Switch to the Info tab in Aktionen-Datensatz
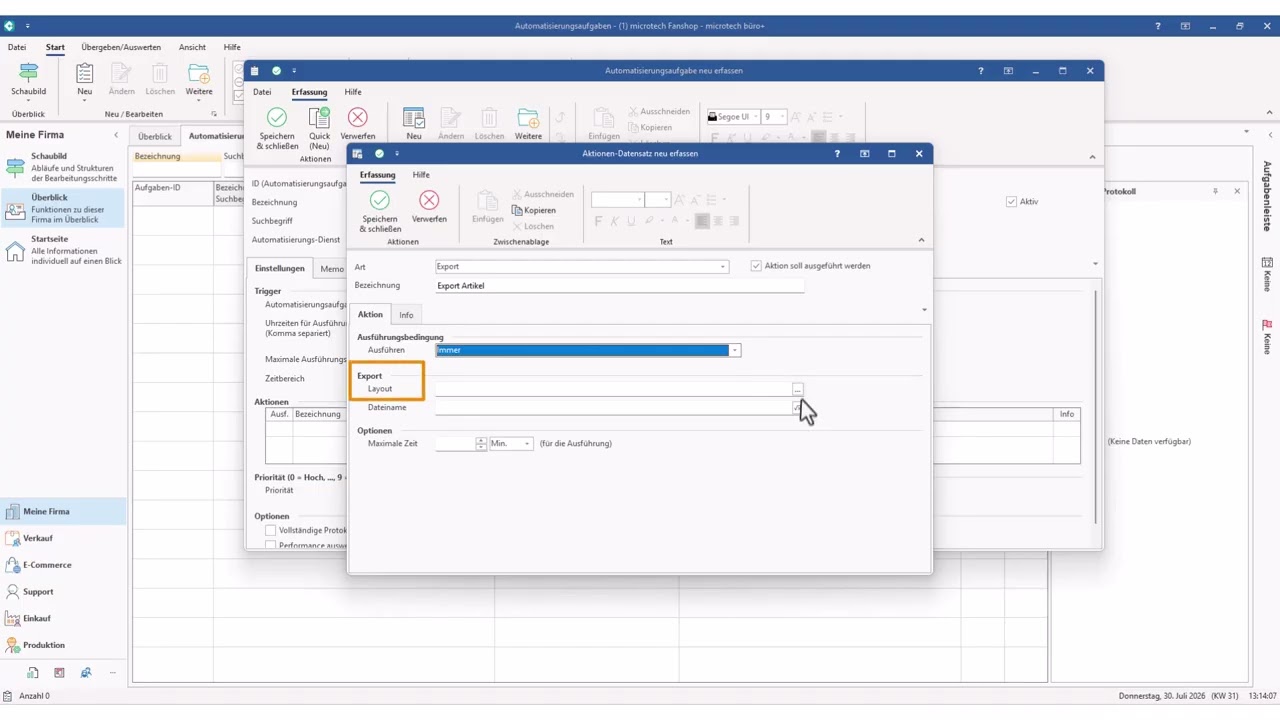This screenshot has height=720, width=1280. [406, 315]
